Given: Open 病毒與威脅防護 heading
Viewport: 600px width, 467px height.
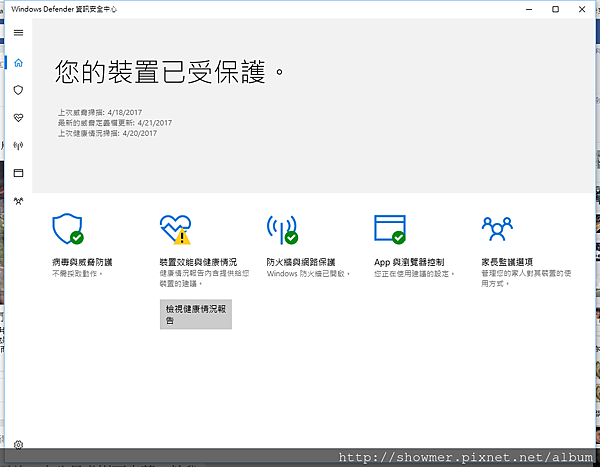Looking at the screenshot, I should [82, 262].
